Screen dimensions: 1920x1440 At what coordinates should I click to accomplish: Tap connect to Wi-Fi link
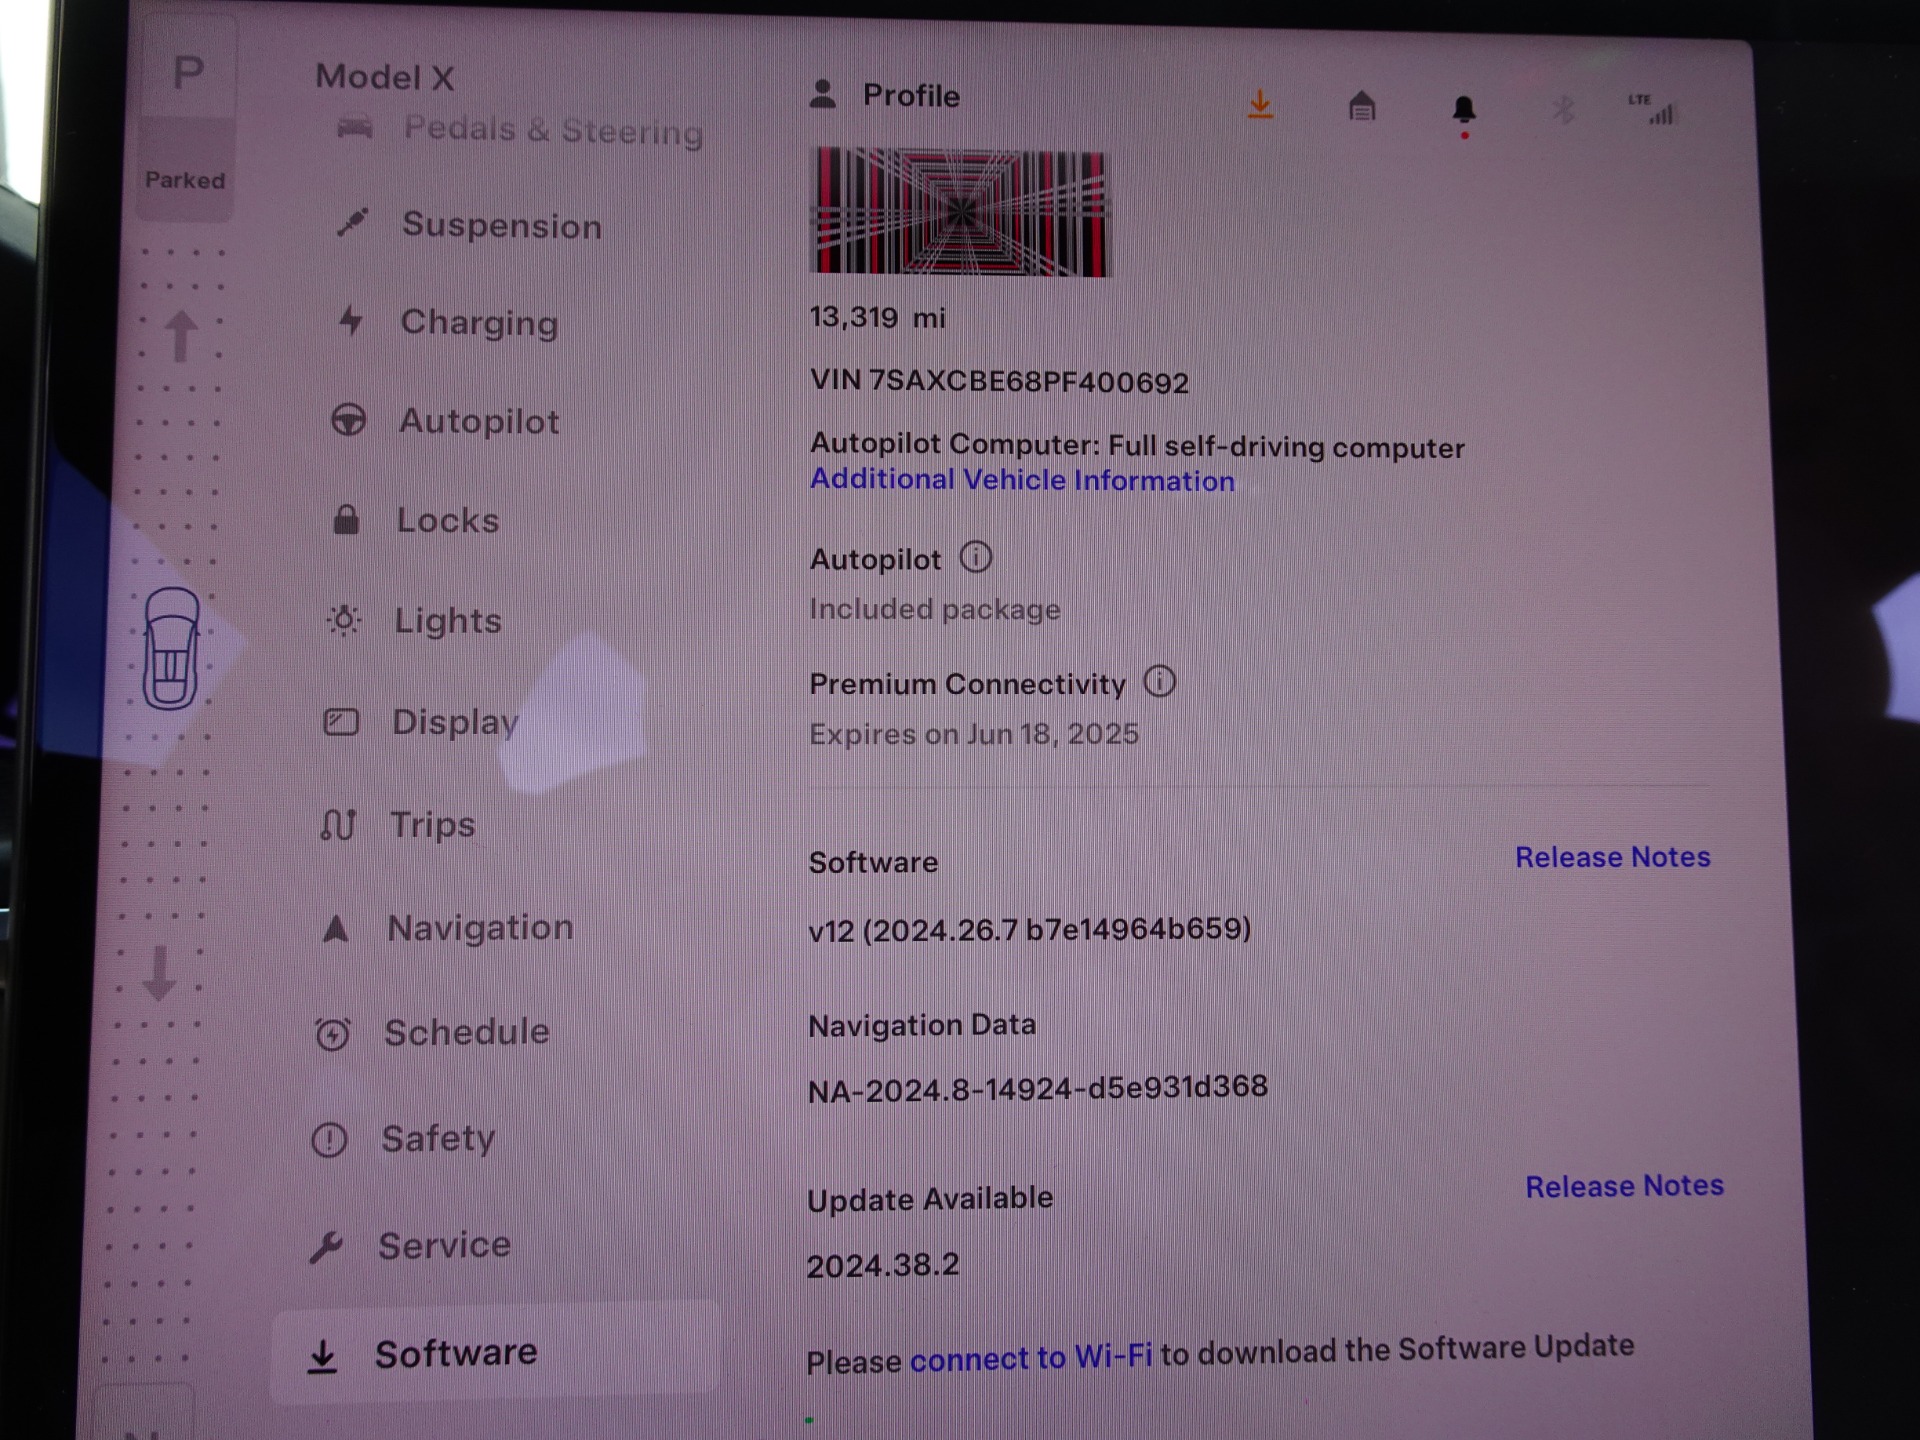pyautogui.click(x=1031, y=1358)
